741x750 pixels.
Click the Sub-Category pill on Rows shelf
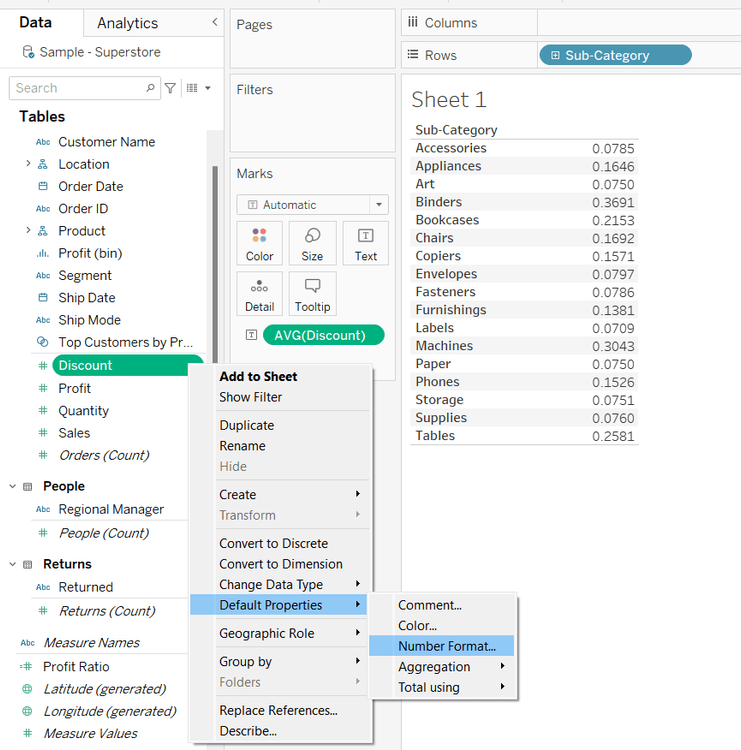point(614,55)
